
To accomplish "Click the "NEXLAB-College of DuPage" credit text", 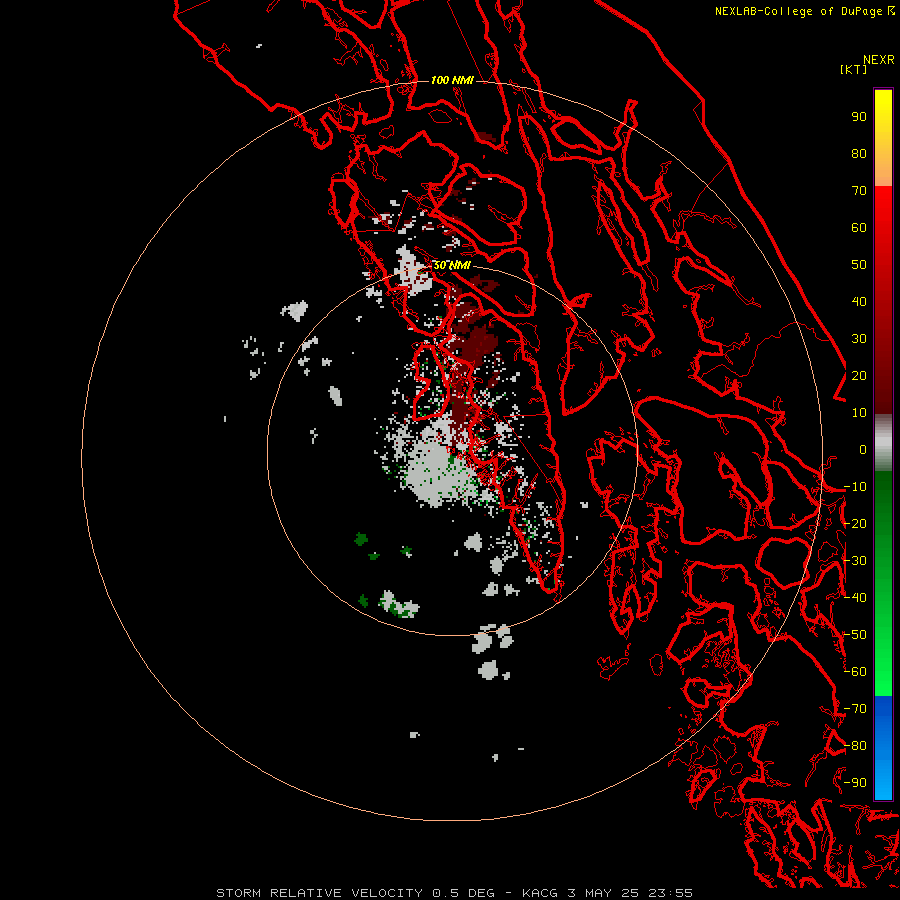I will [798, 11].
